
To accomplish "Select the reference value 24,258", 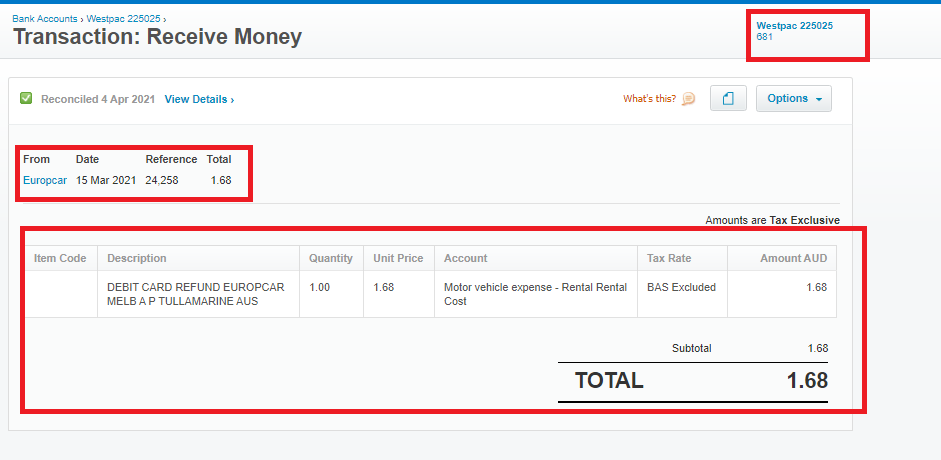I will pos(162,180).
